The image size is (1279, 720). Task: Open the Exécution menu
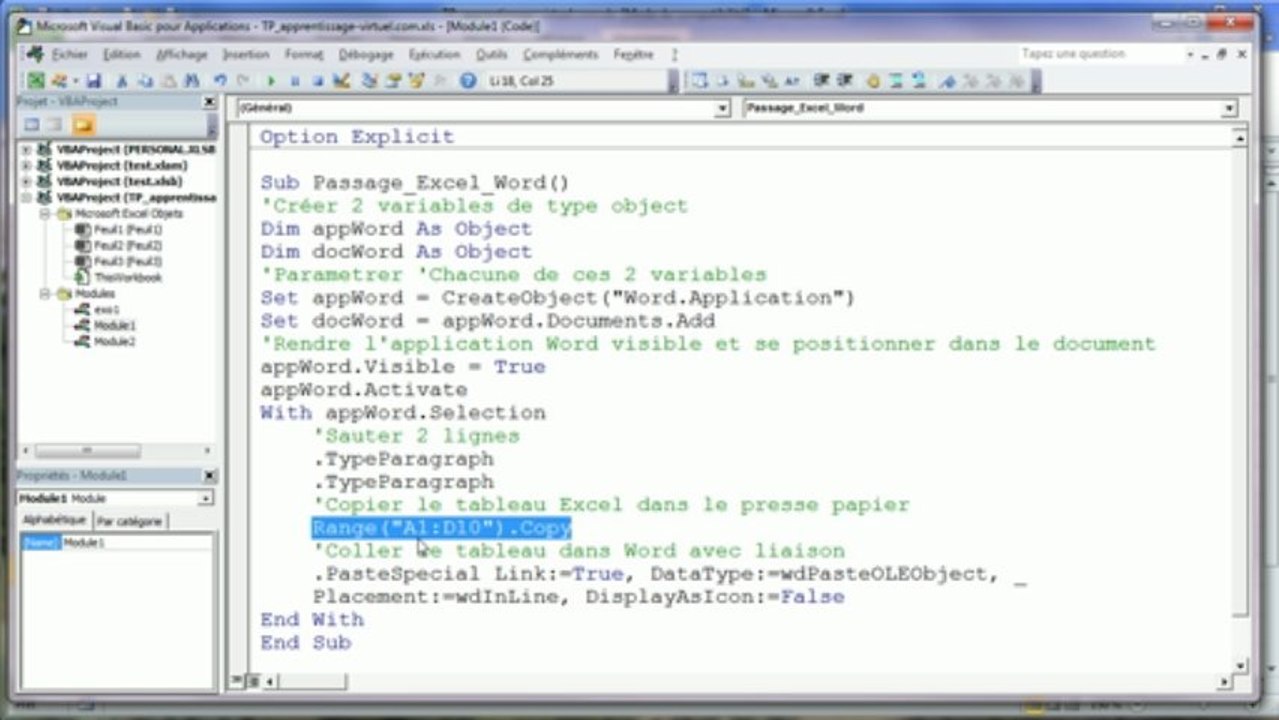(x=434, y=55)
